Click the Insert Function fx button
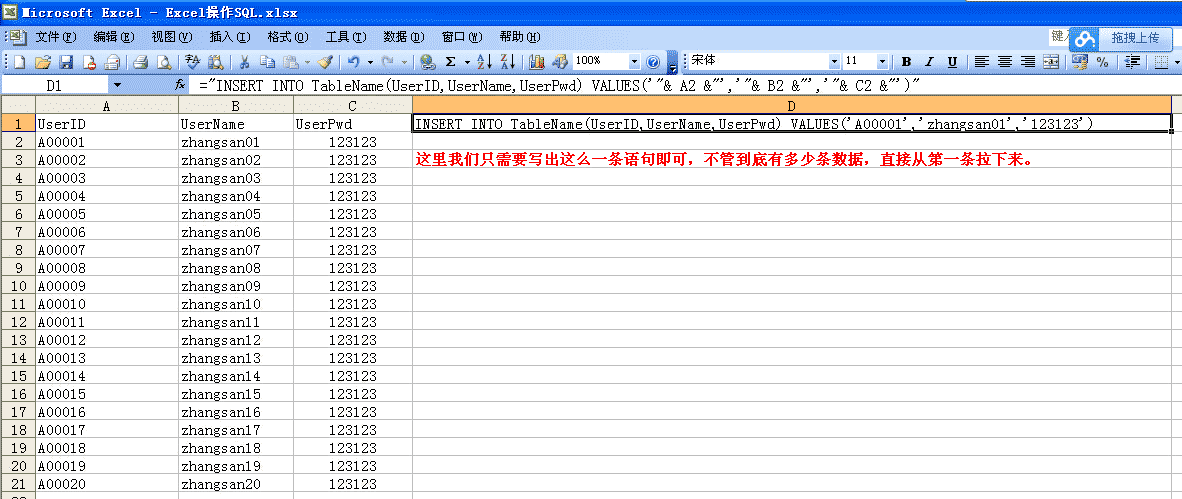The width and height of the screenshot is (1182, 499). (x=180, y=85)
